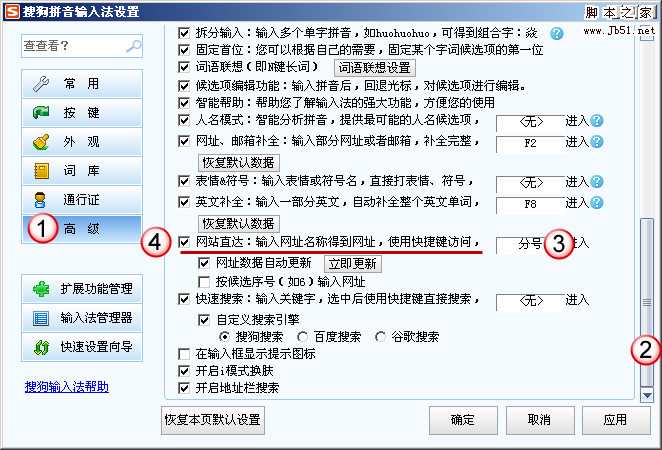Toggle 快速搜索 checkbox
The height and width of the screenshot is (450, 662).
[x=184, y=299]
